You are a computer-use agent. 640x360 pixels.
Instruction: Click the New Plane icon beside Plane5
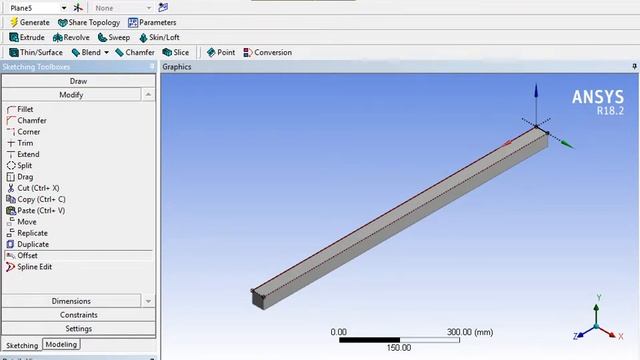tap(78, 8)
